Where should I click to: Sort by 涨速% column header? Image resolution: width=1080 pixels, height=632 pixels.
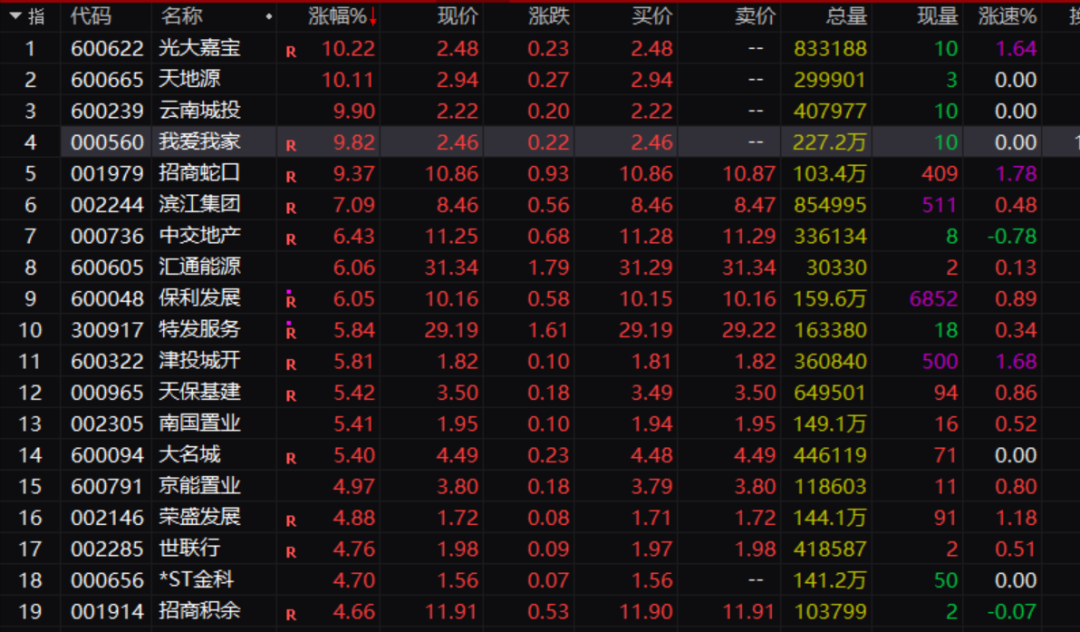1007,16
